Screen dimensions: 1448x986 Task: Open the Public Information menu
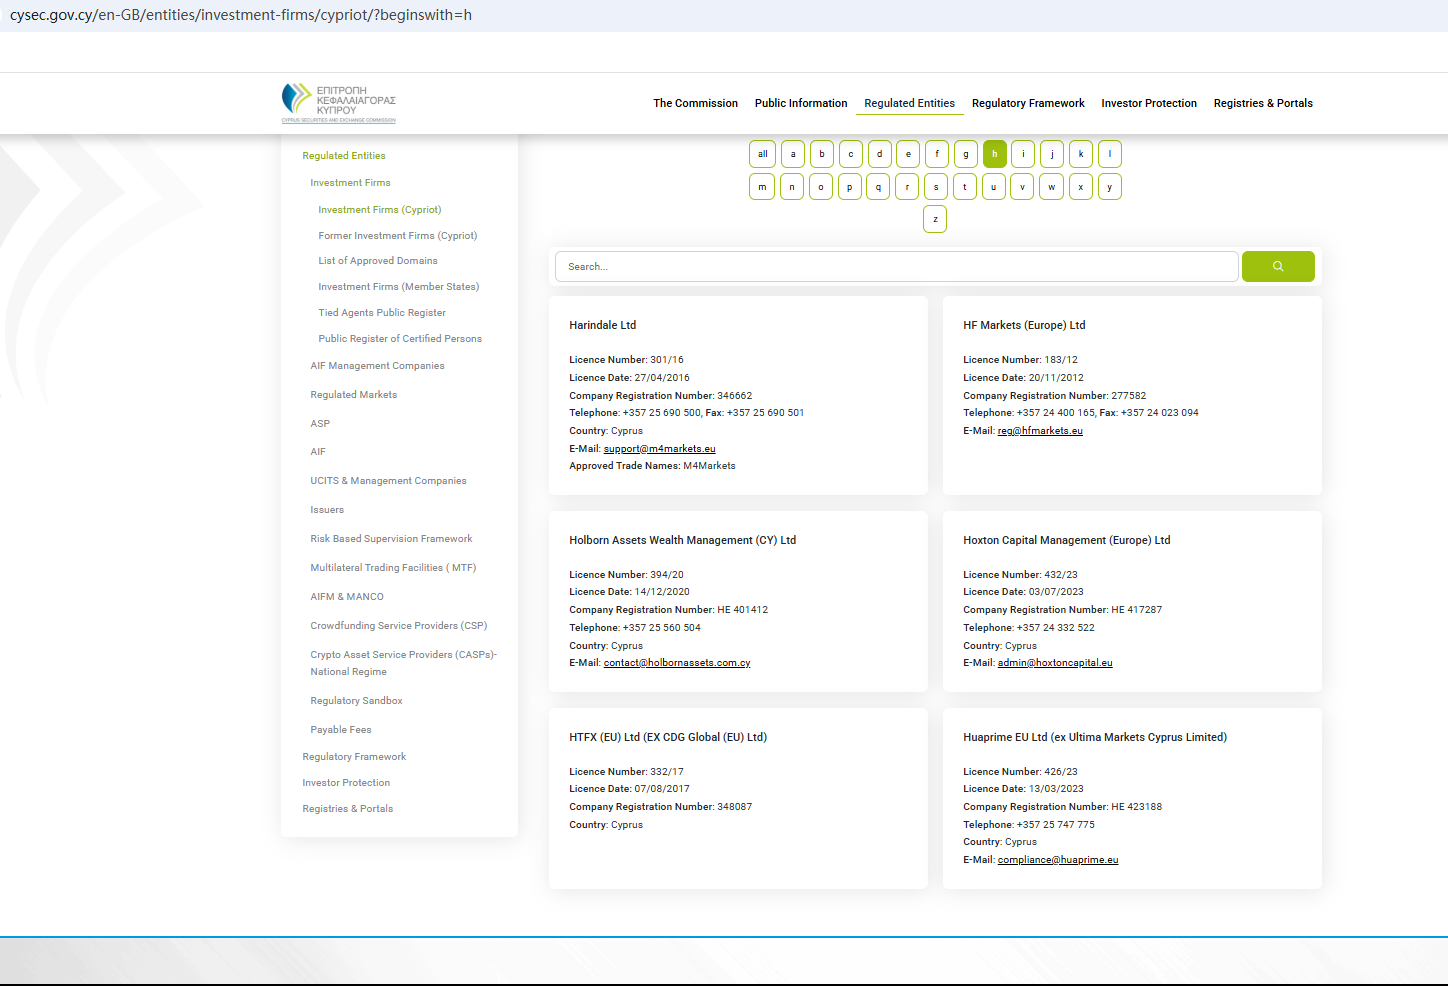tap(800, 103)
